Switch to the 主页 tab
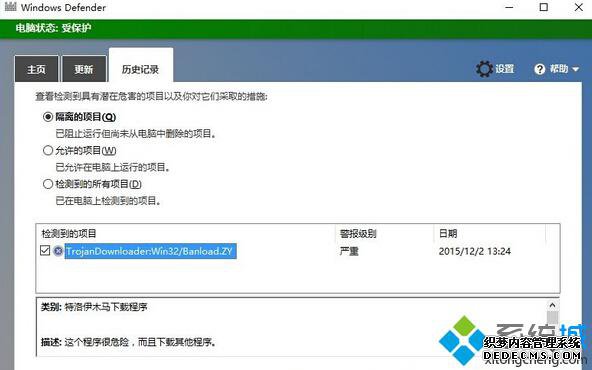The image size is (592, 370). point(37,69)
